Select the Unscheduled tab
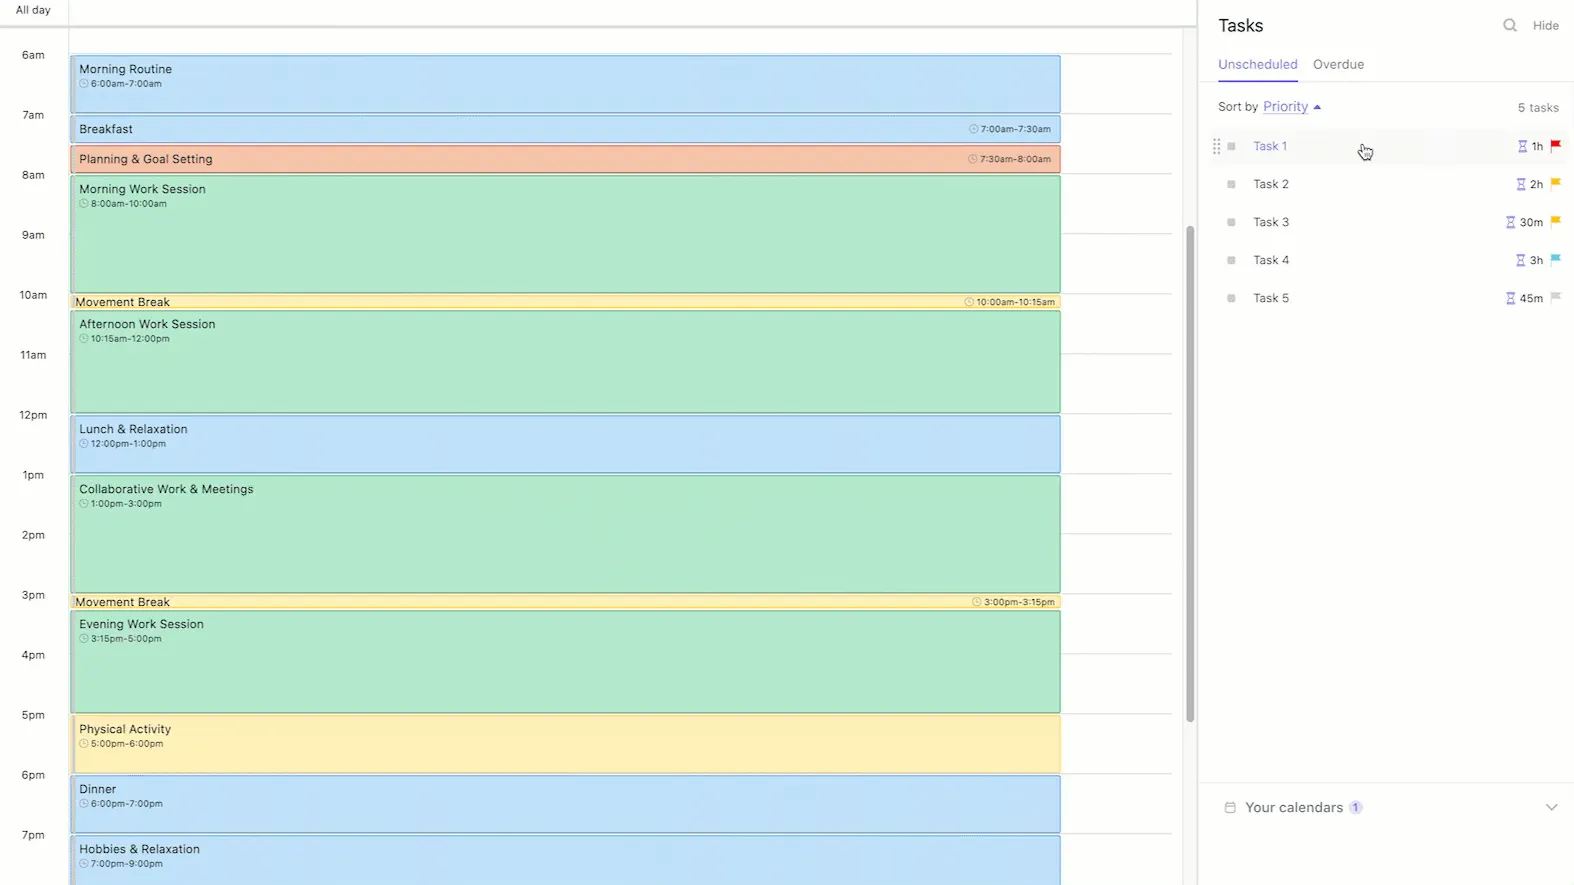 point(1257,64)
